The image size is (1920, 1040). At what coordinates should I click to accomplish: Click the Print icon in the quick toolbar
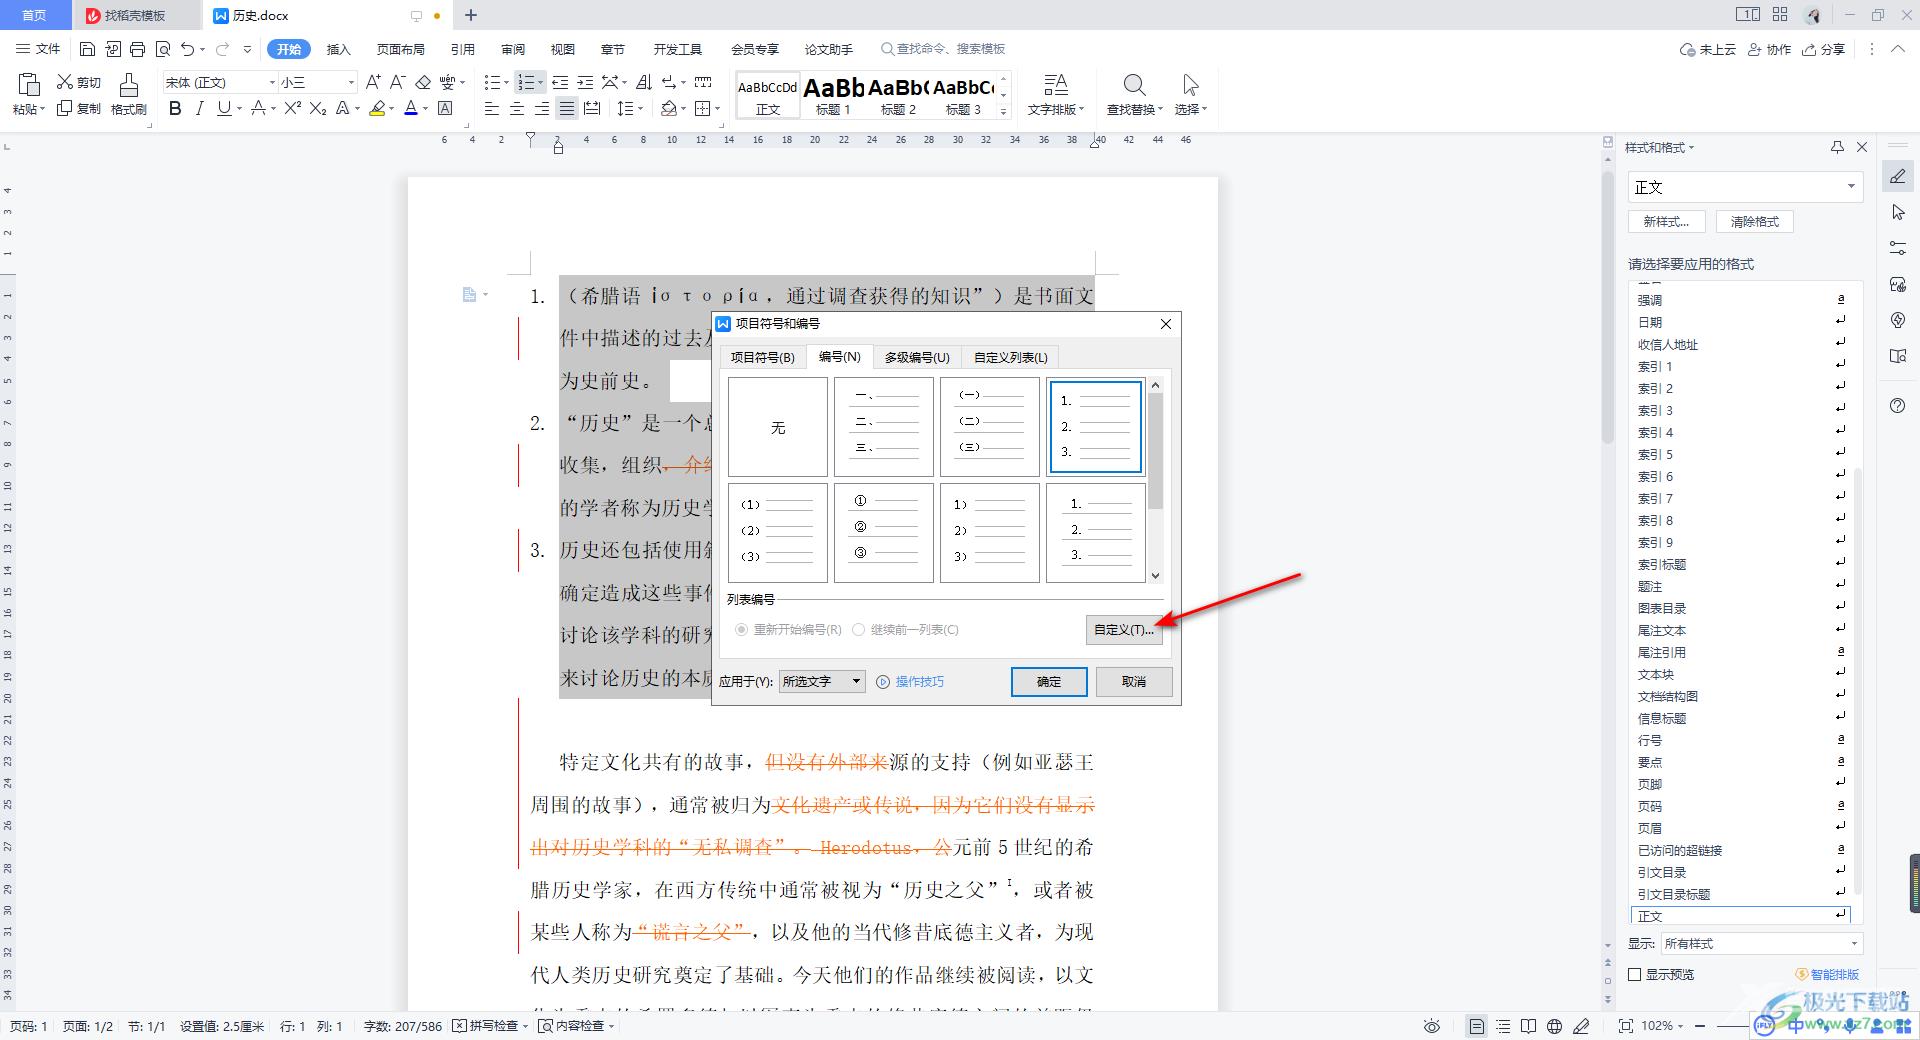tap(138, 49)
